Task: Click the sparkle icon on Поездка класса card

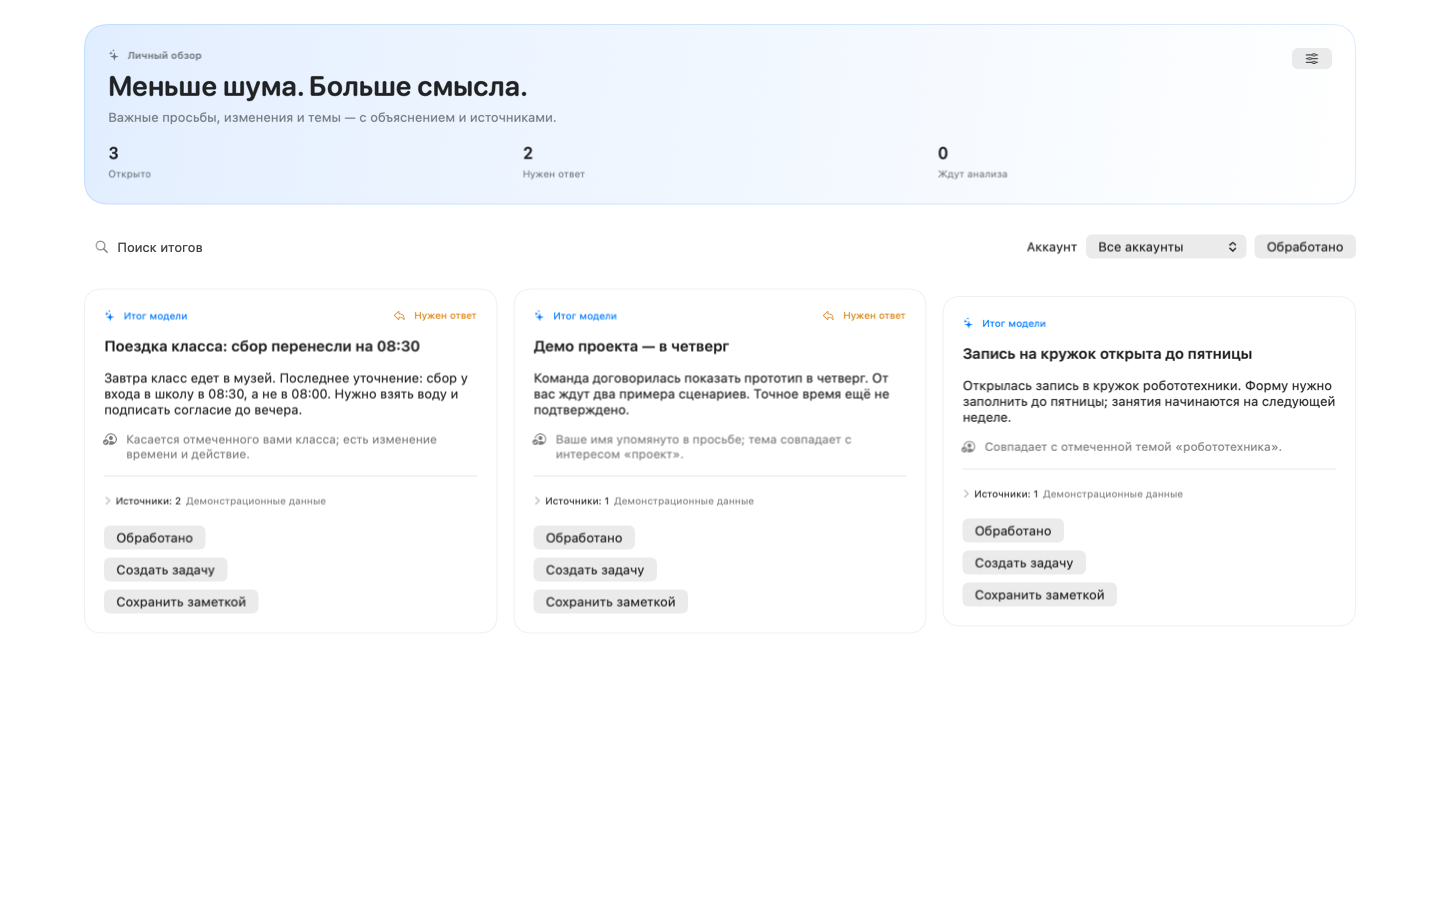Action: tap(110, 316)
